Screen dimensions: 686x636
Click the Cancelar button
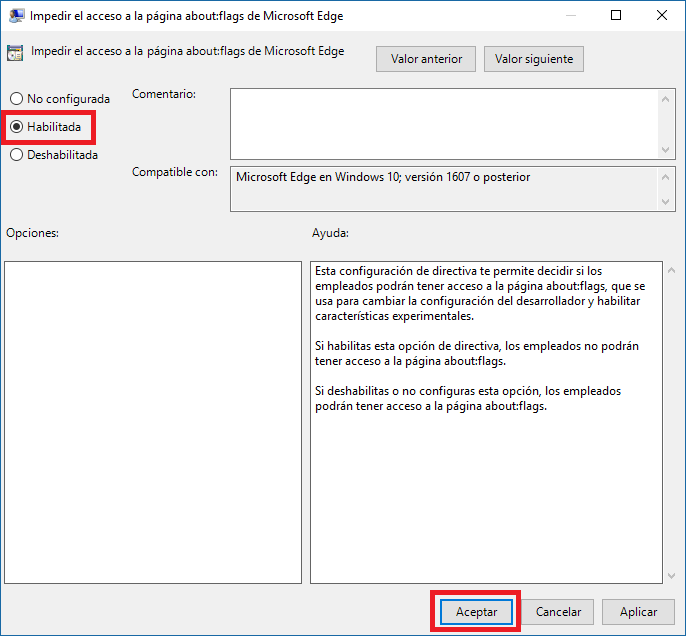pyautogui.click(x=558, y=612)
